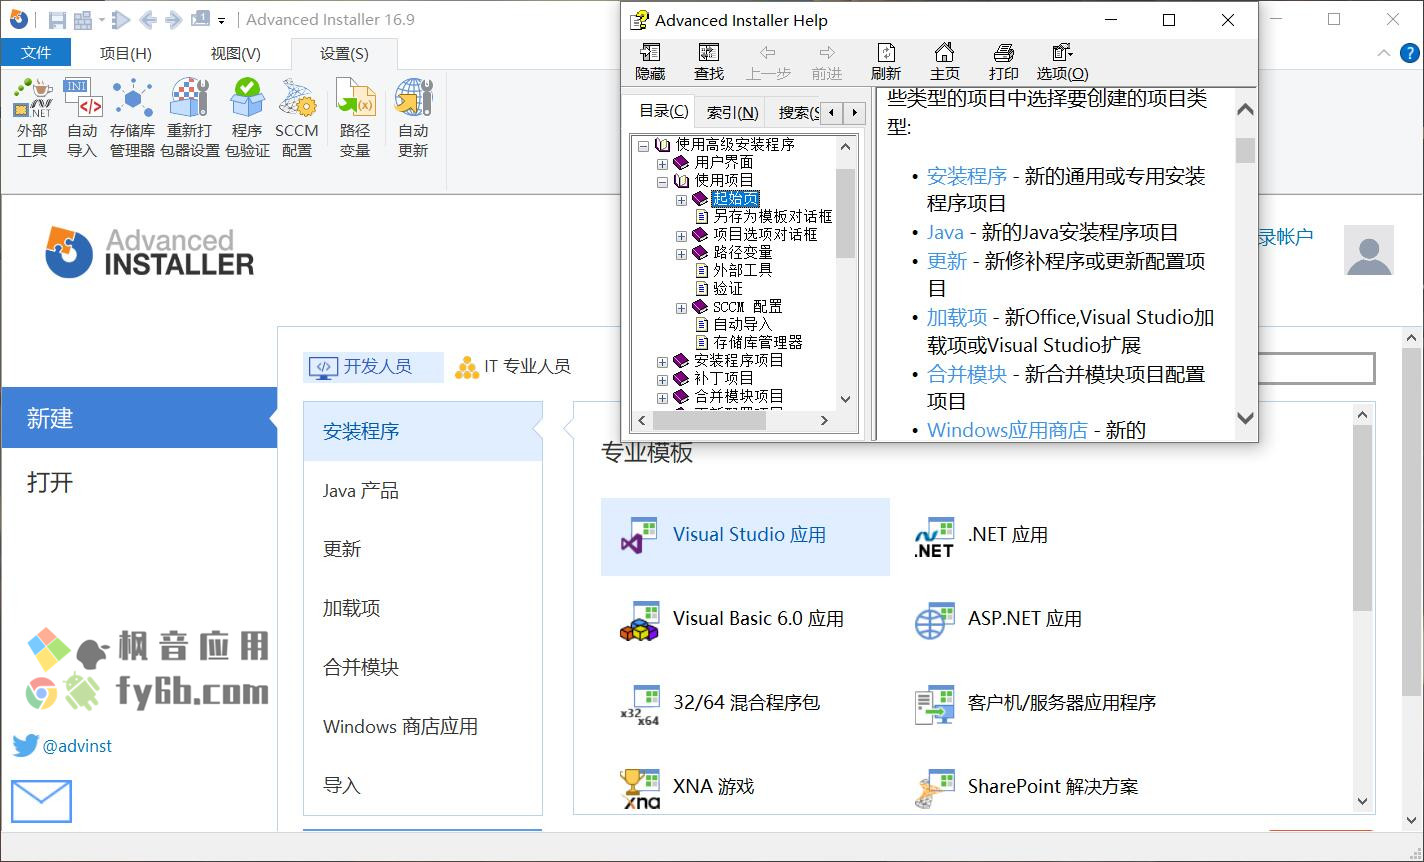Click the SCCM 配置 ribbon icon
This screenshot has height=862, width=1424.
pyautogui.click(x=297, y=118)
